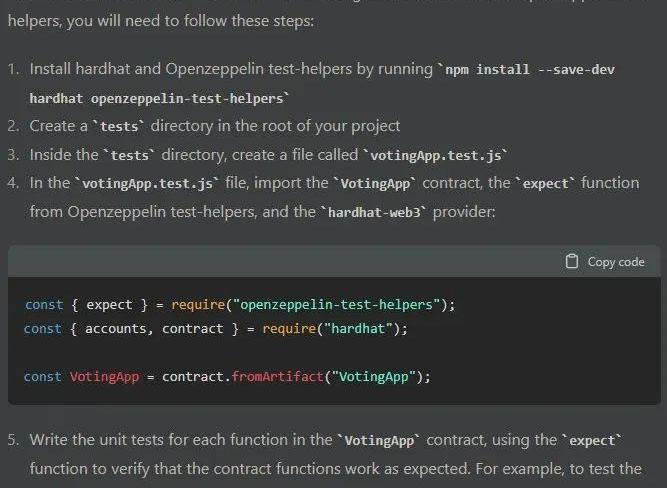Click the 'hardhat-web3' inline code
The height and width of the screenshot is (488, 667).
click(374, 212)
